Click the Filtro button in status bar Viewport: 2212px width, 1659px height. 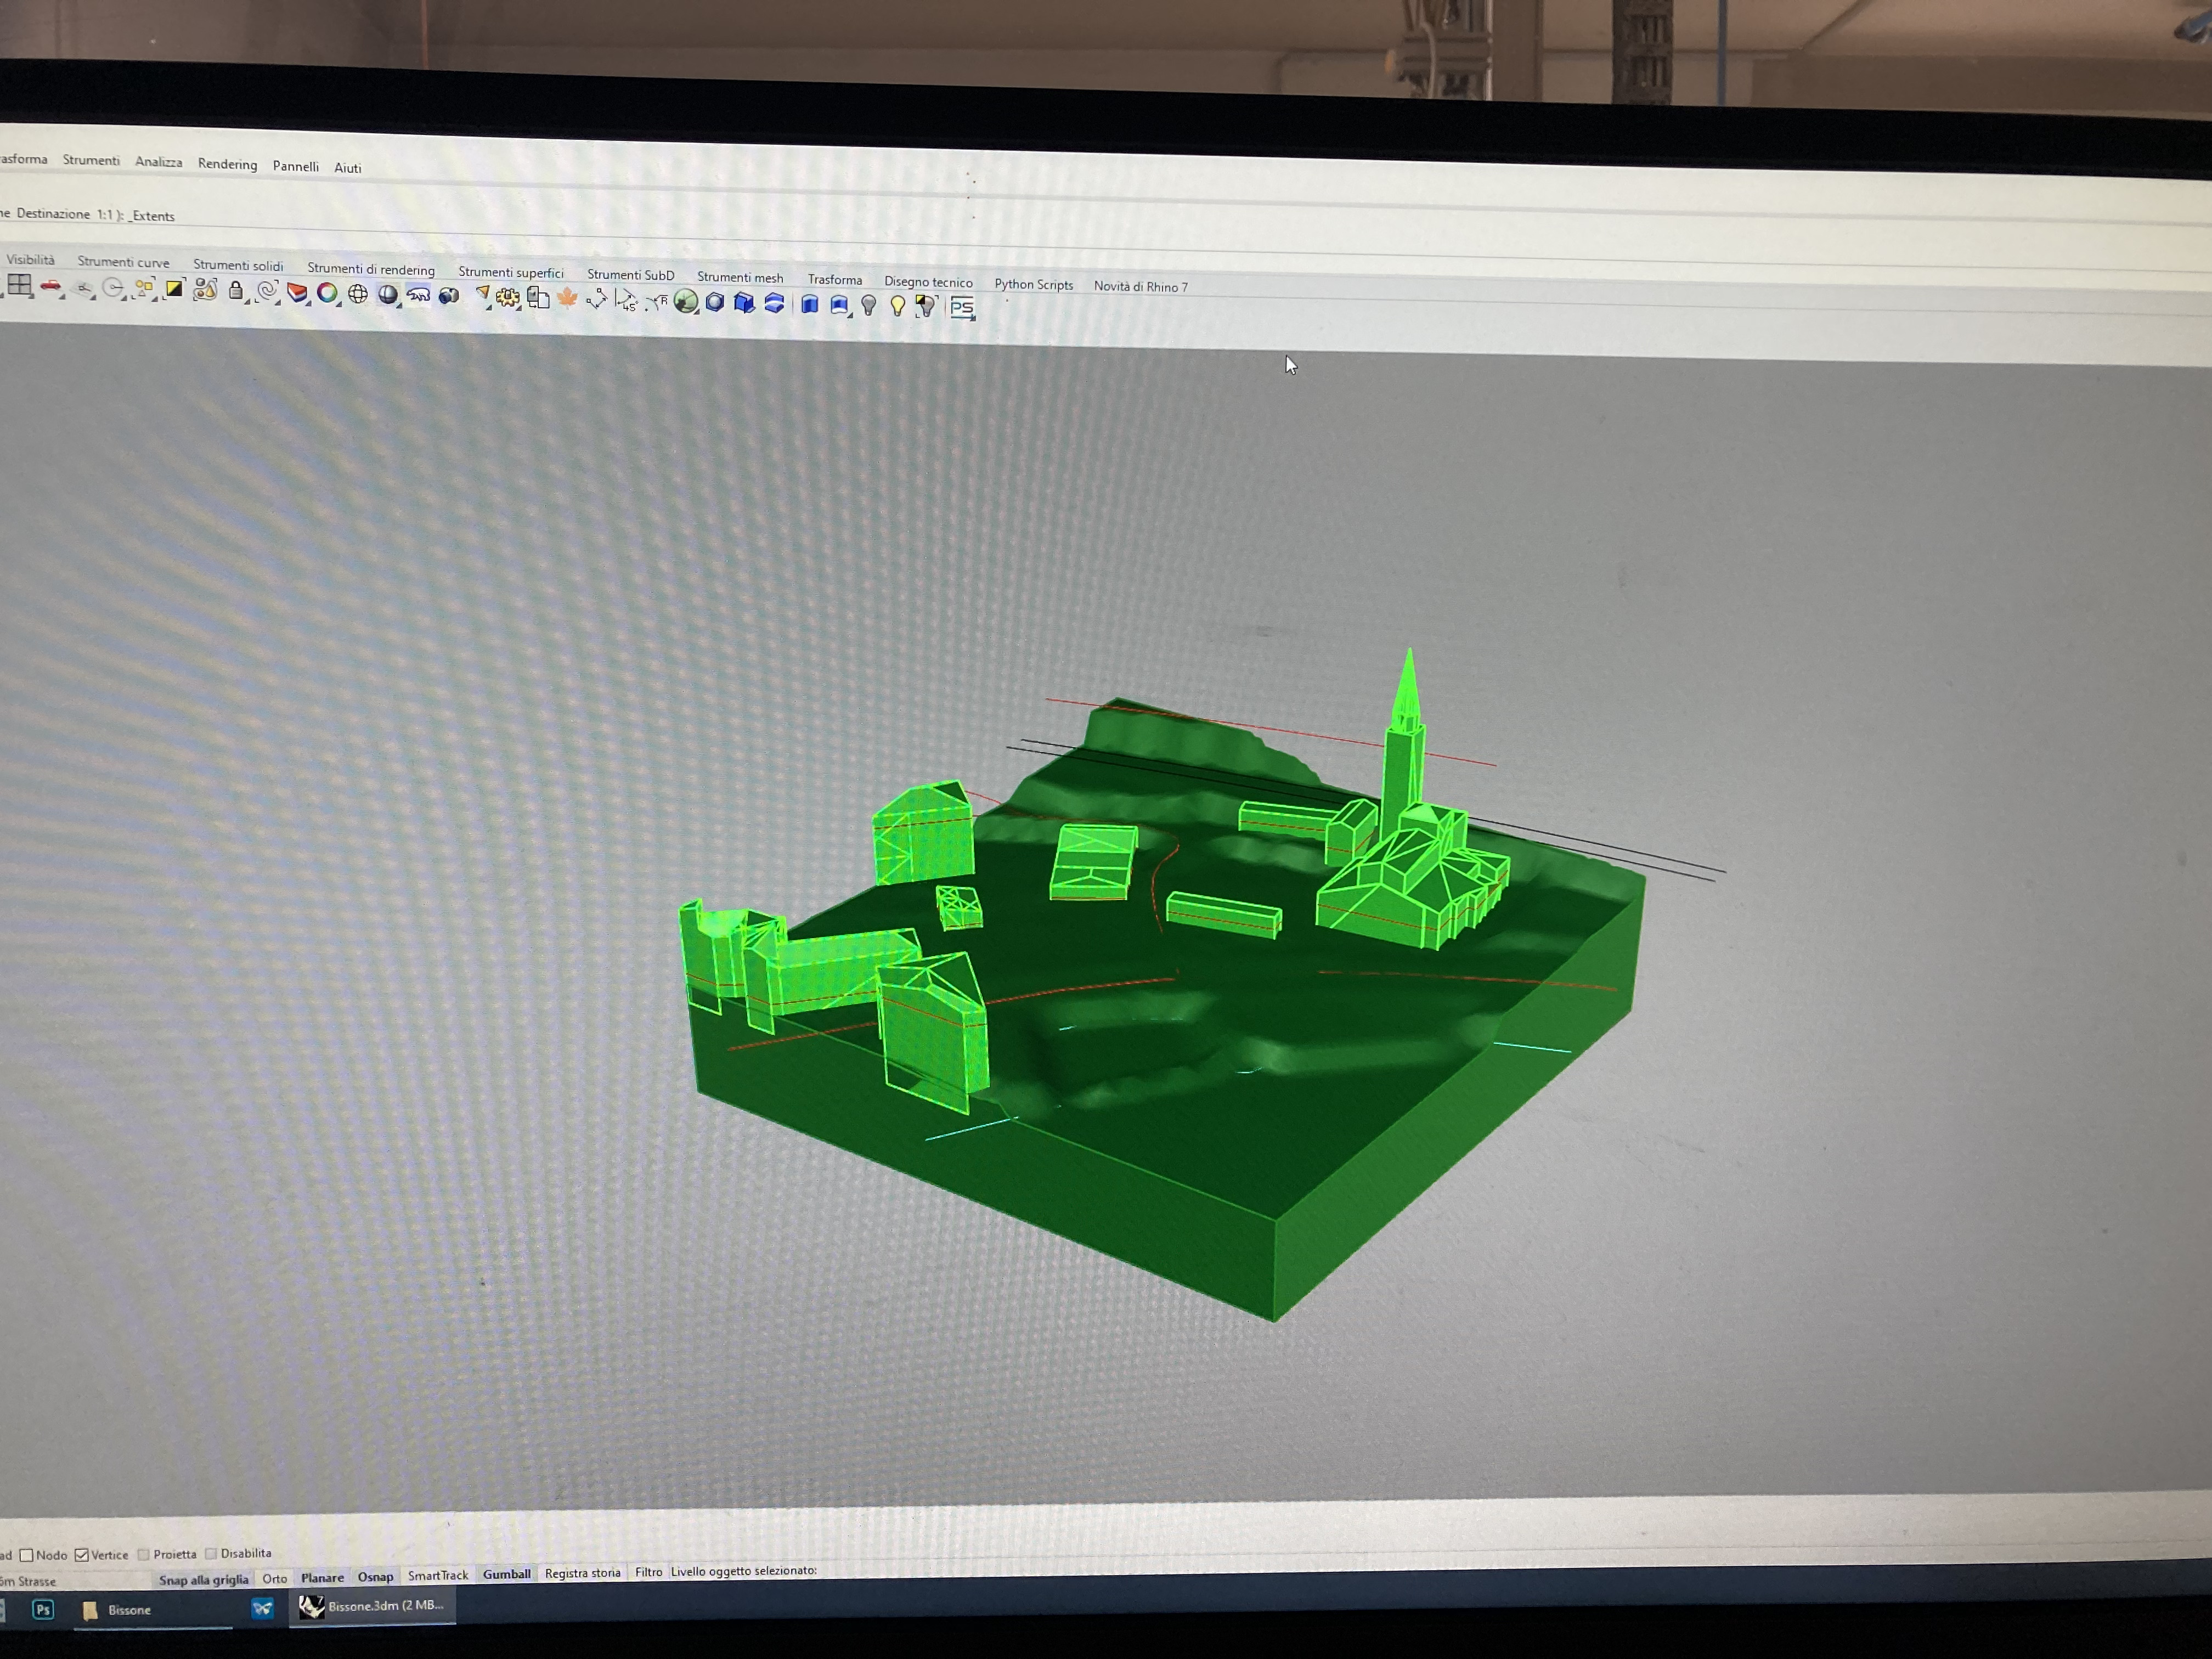(x=648, y=1572)
